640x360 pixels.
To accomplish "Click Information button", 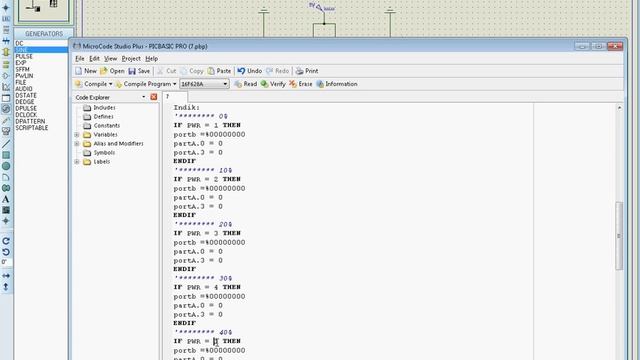I will (337, 84).
